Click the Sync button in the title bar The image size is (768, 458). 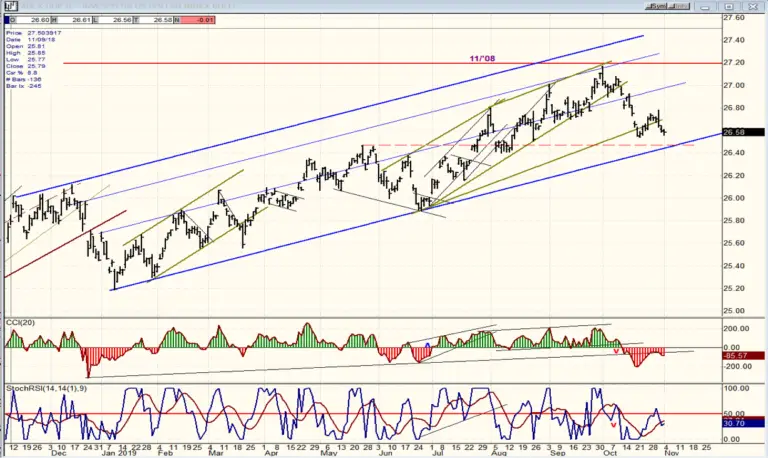coord(657,6)
